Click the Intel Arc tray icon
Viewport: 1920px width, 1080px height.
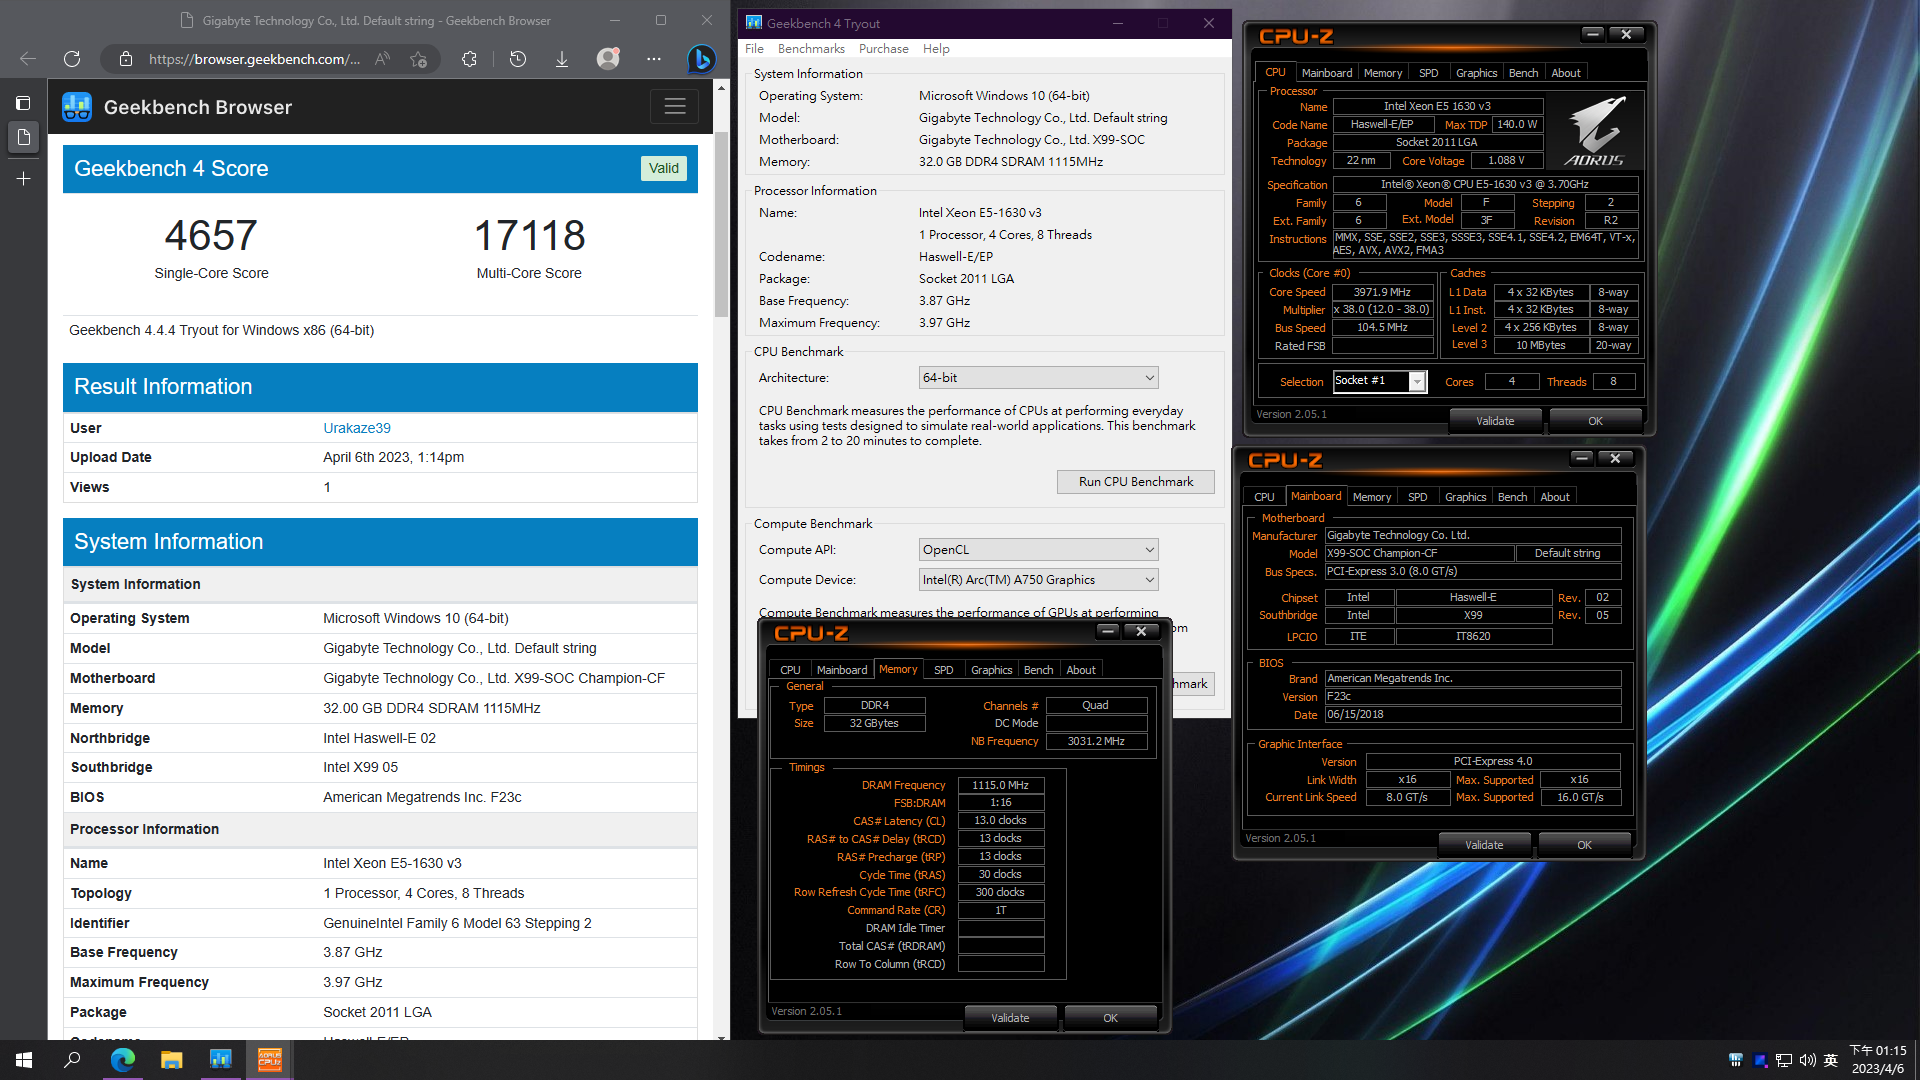pyautogui.click(x=1760, y=1060)
